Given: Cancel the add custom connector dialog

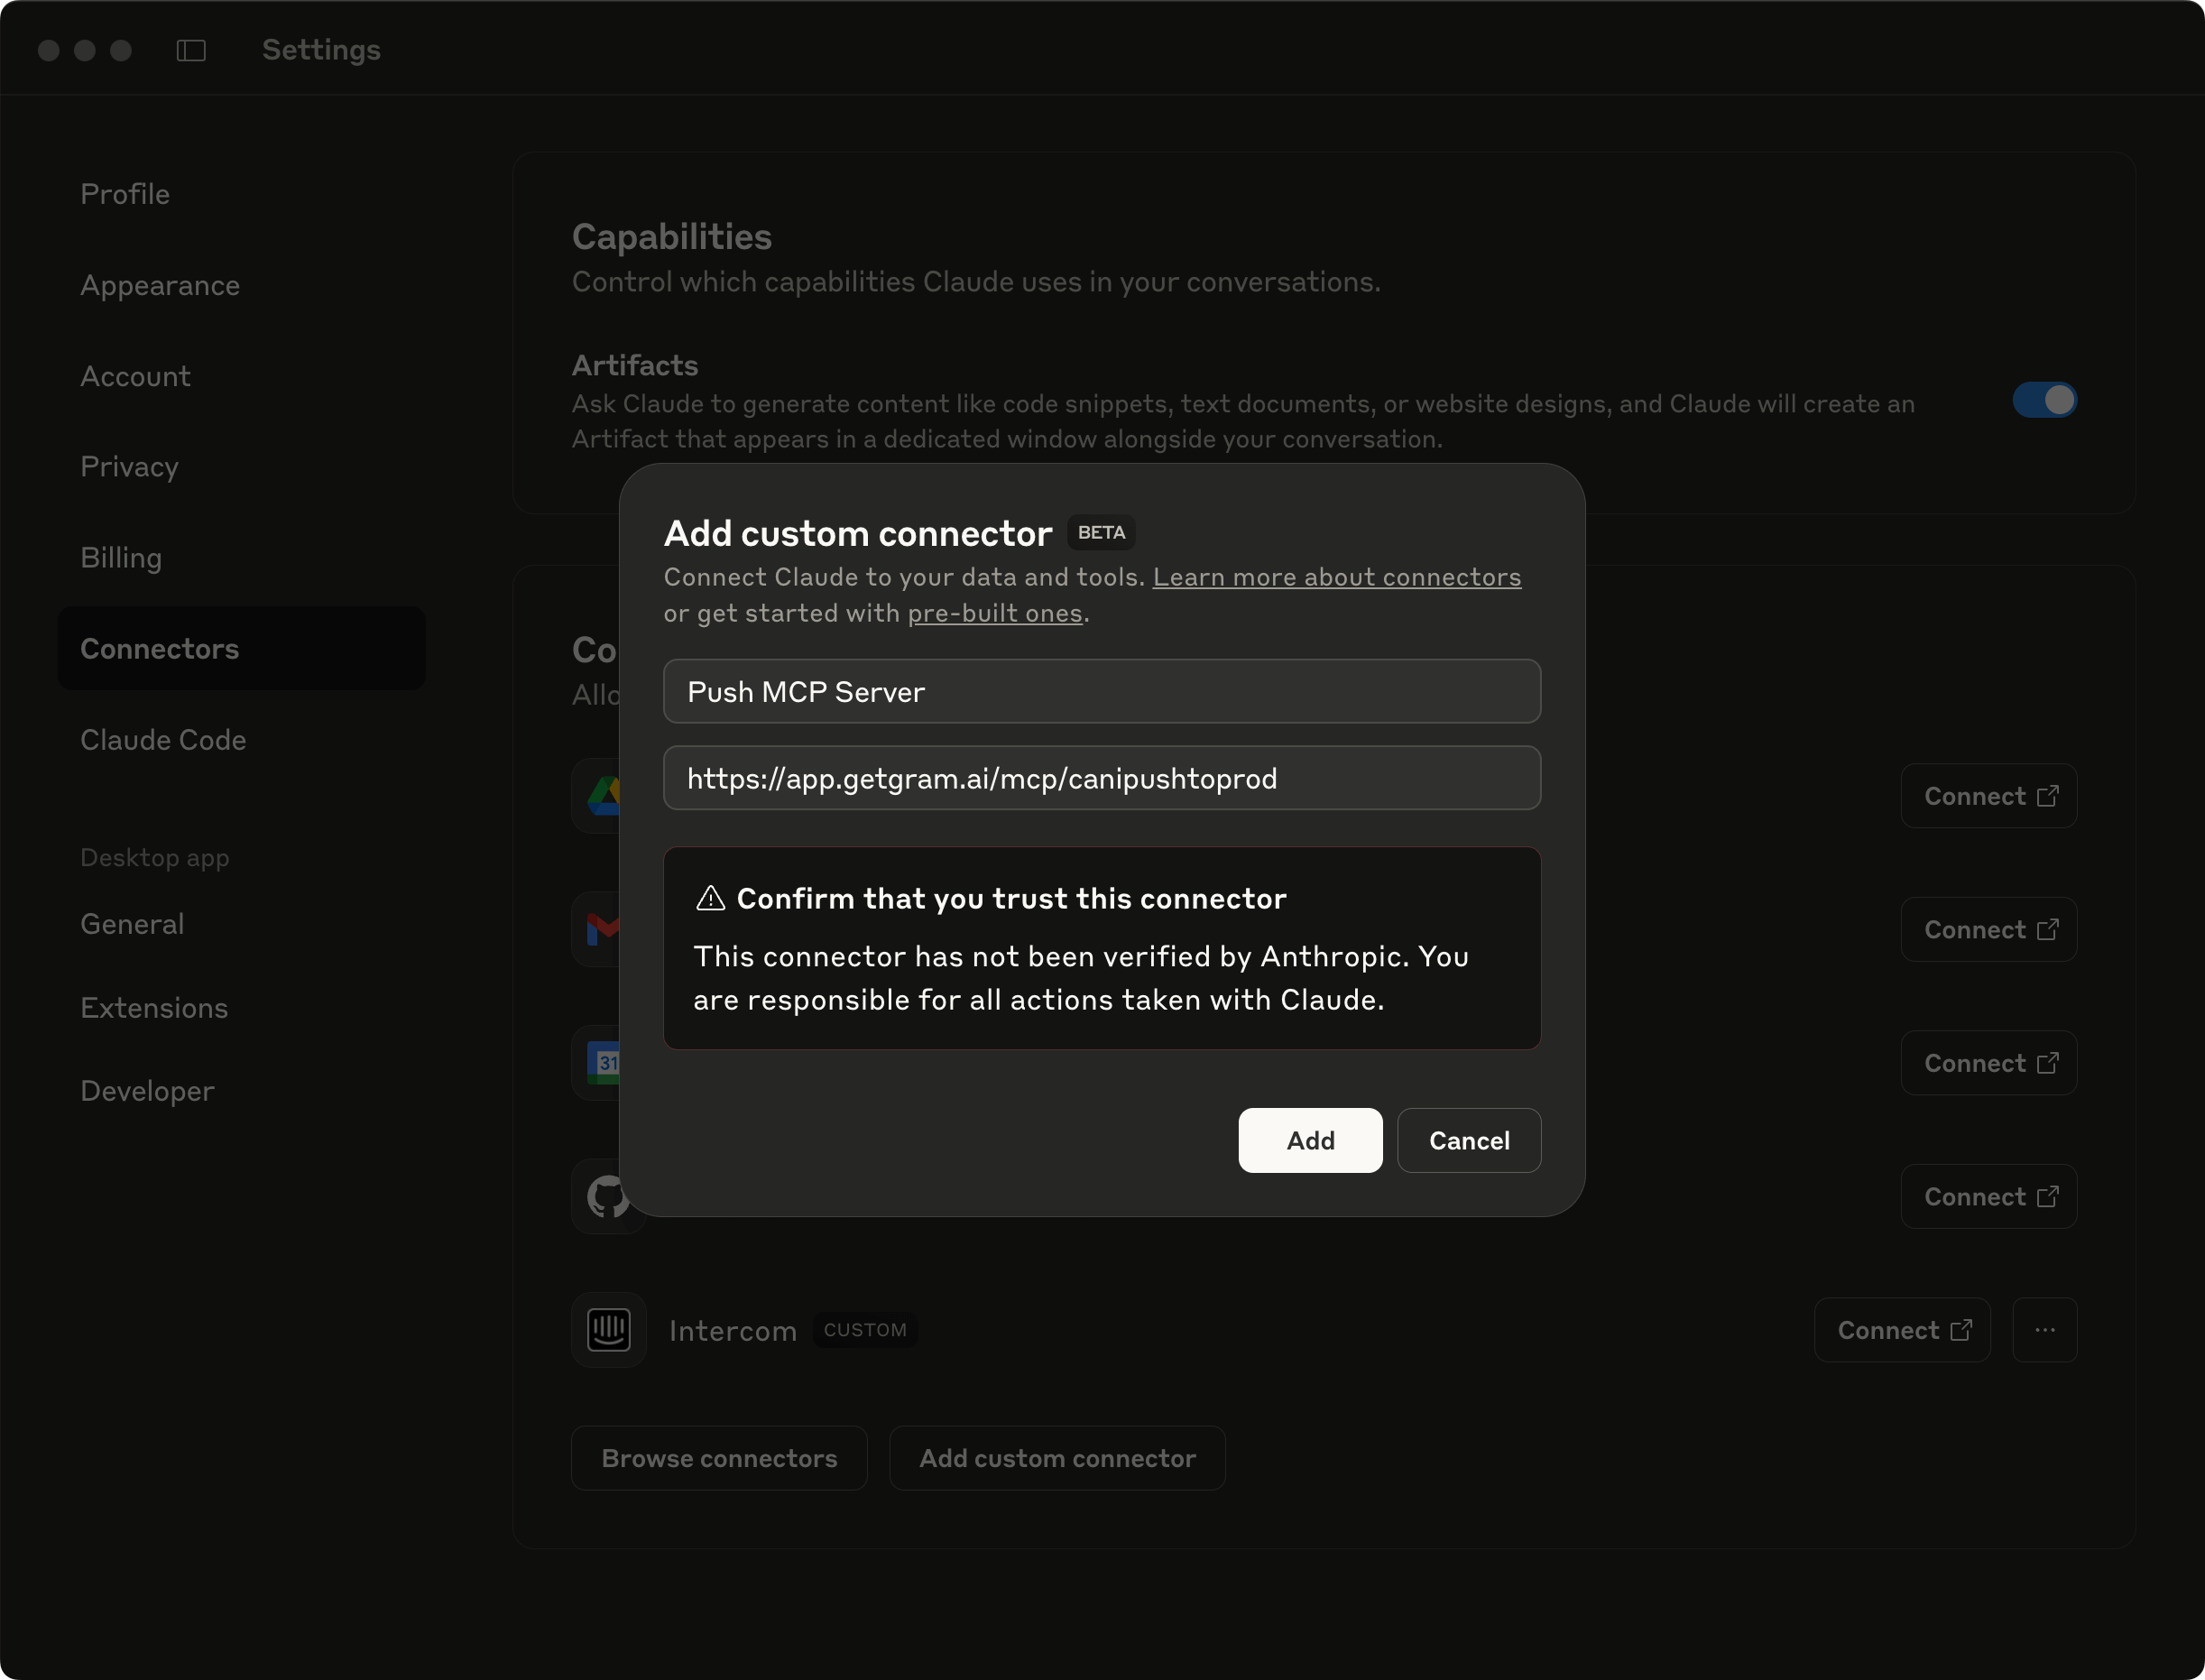Looking at the screenshot, I should (x=1469, y=1140).
